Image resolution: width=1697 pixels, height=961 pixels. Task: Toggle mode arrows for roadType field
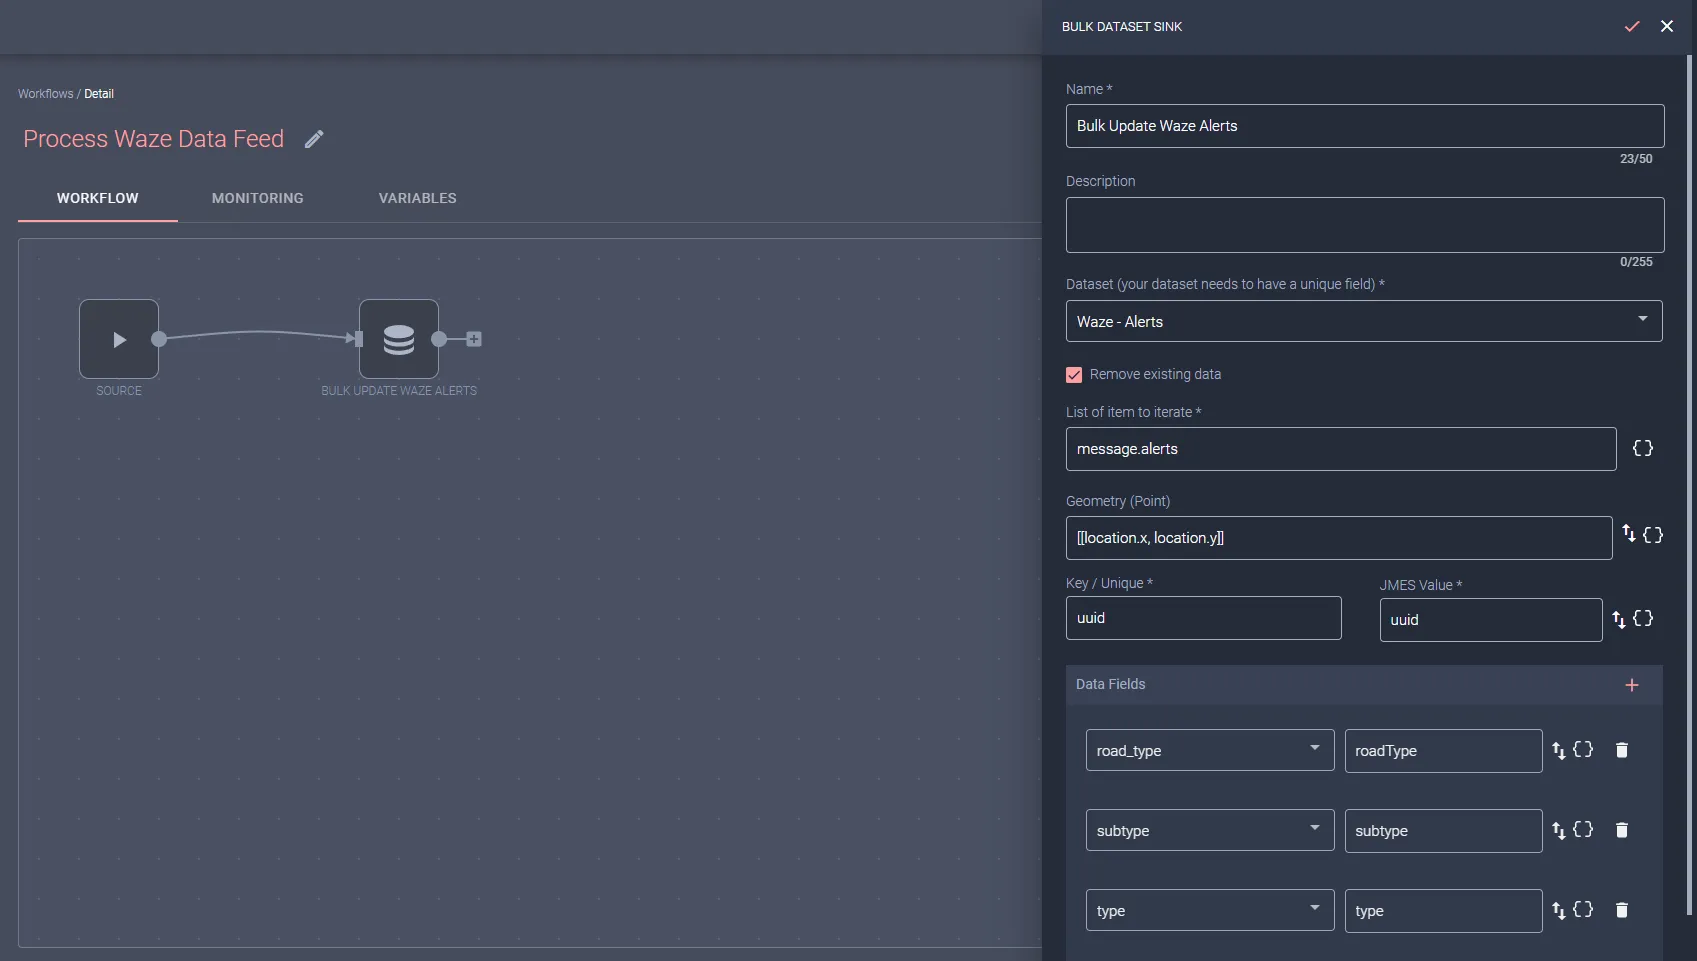pos(1559,751)
